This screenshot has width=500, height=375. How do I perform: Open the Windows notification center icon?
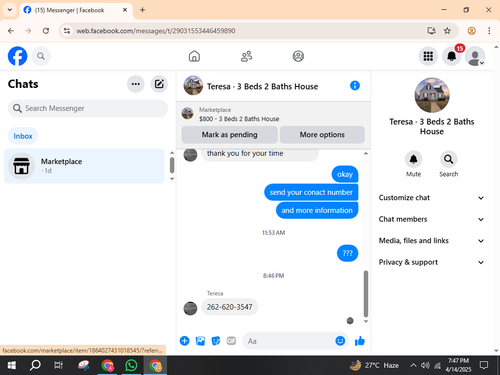point(484,365)
